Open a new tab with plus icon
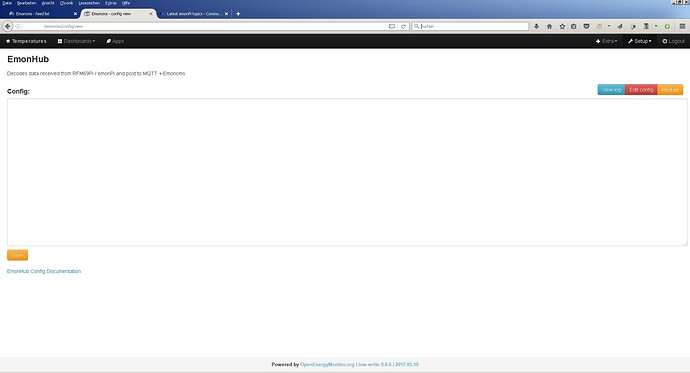690x373 pixels. 238,14
